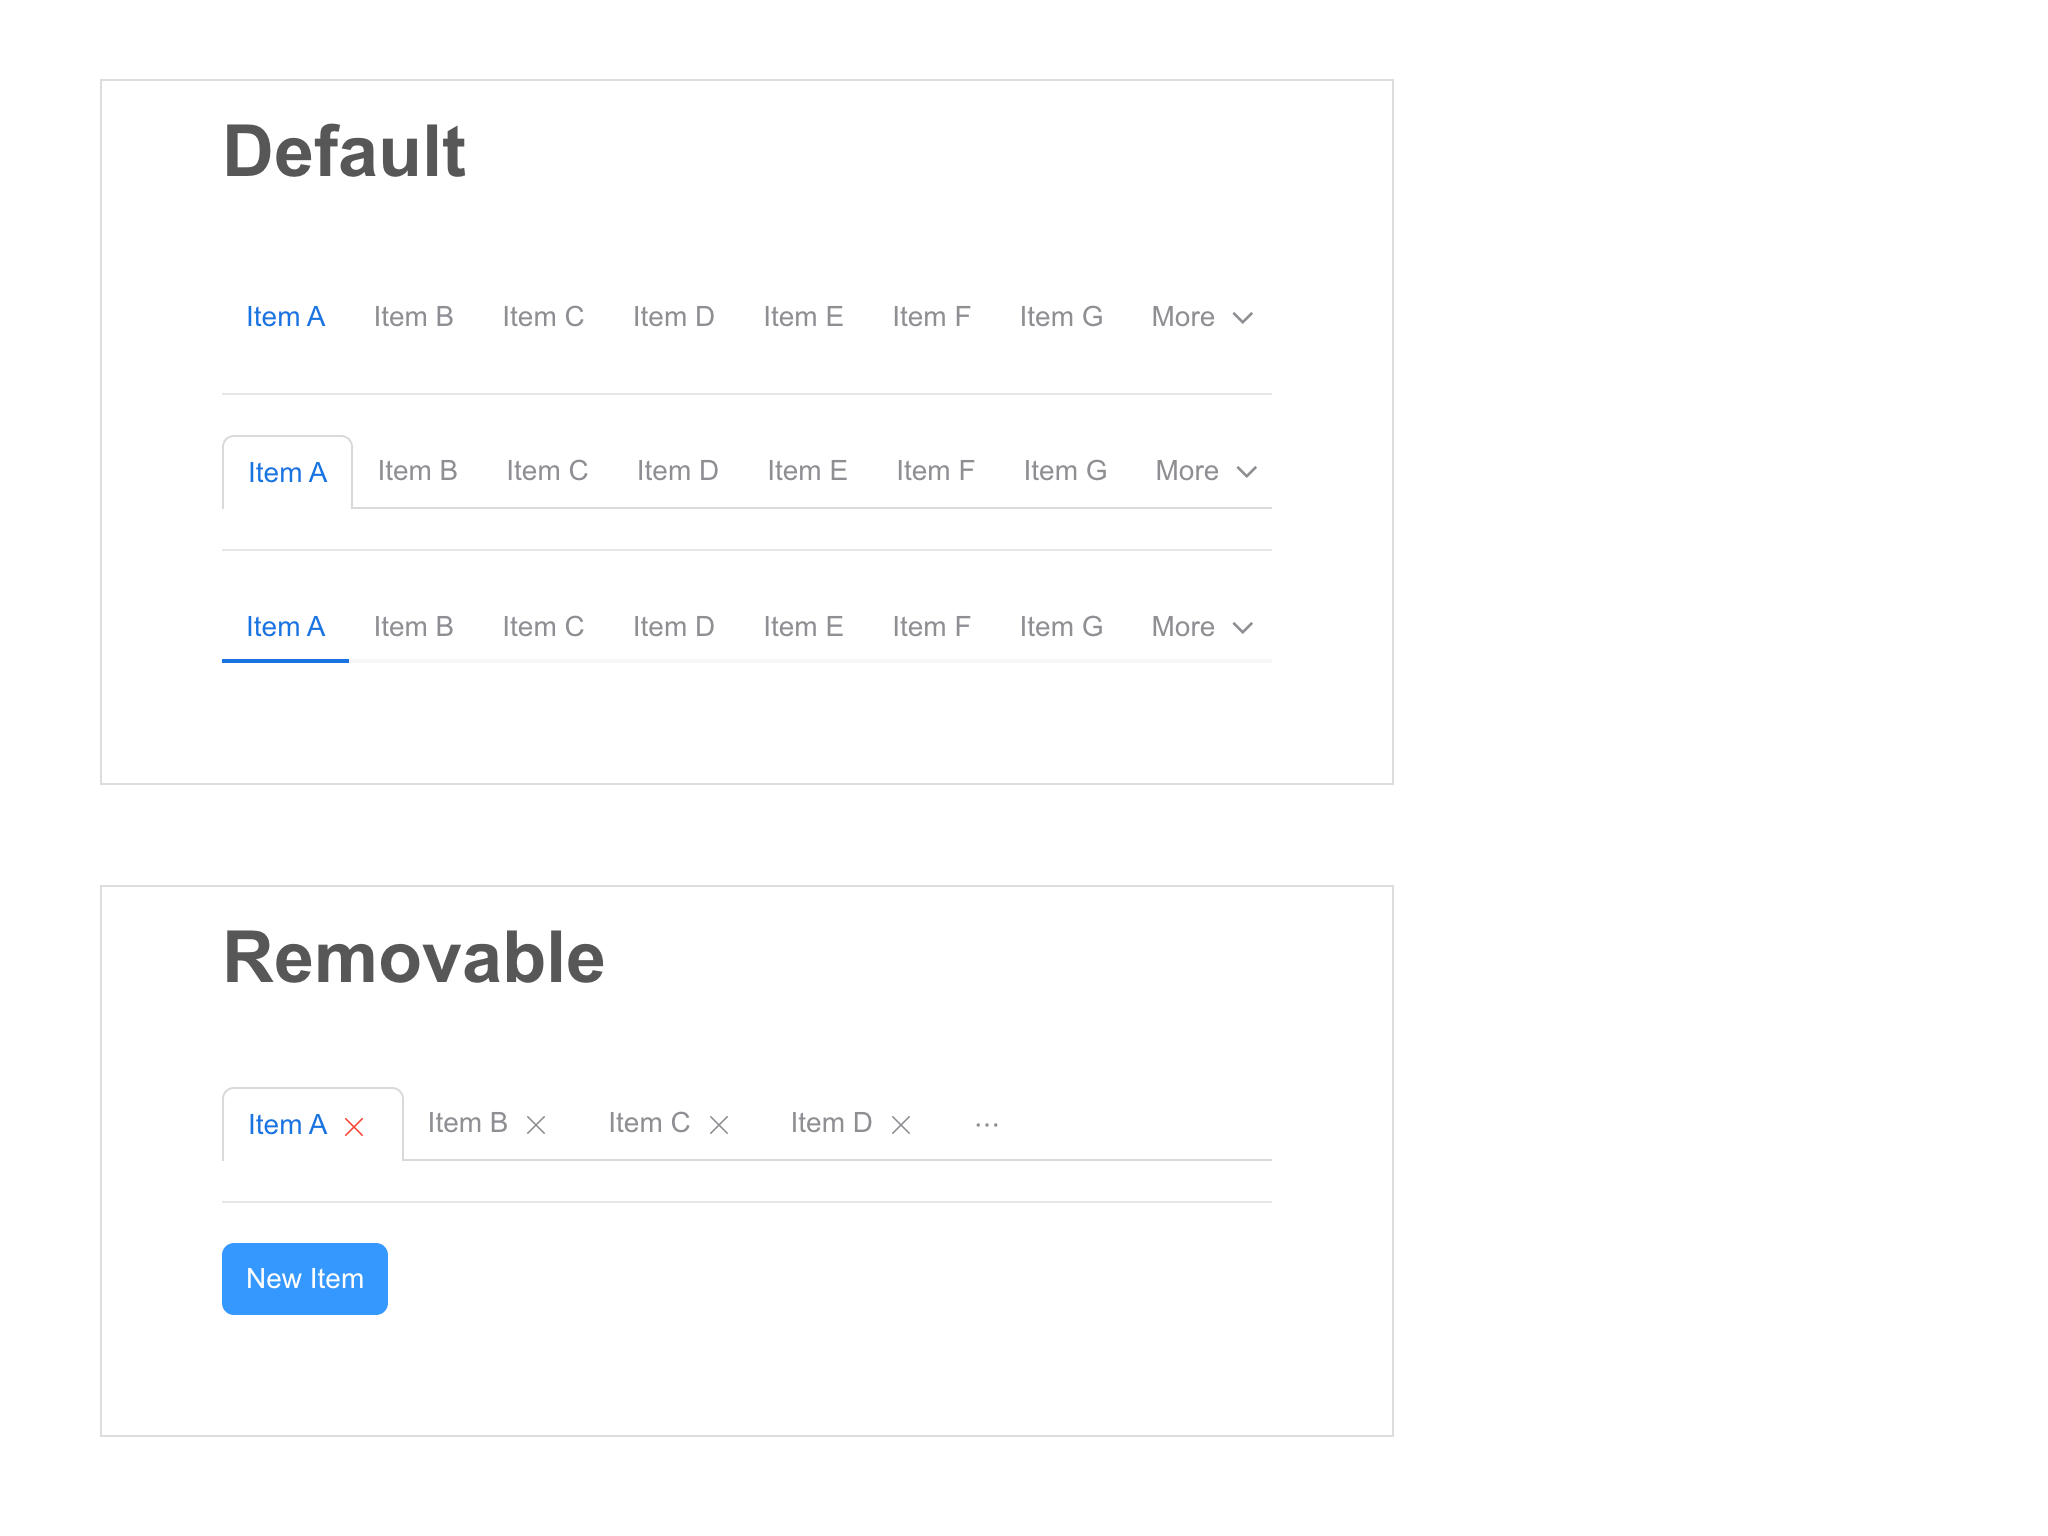The height and width of the screenshot is (1536, 2048).
Task: Switch to Item F in card-style tabs
Action: [935, 472]
